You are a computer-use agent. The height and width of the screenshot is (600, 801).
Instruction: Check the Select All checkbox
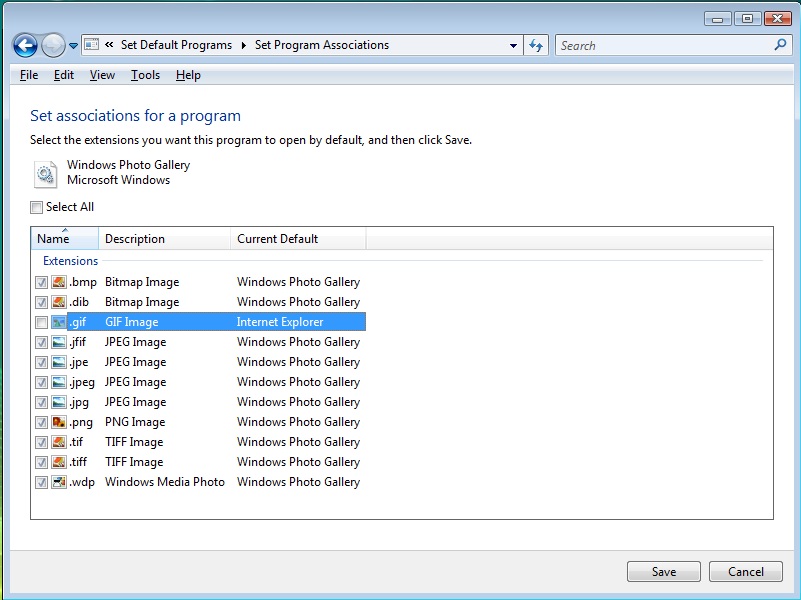click(x=36, y=207)
